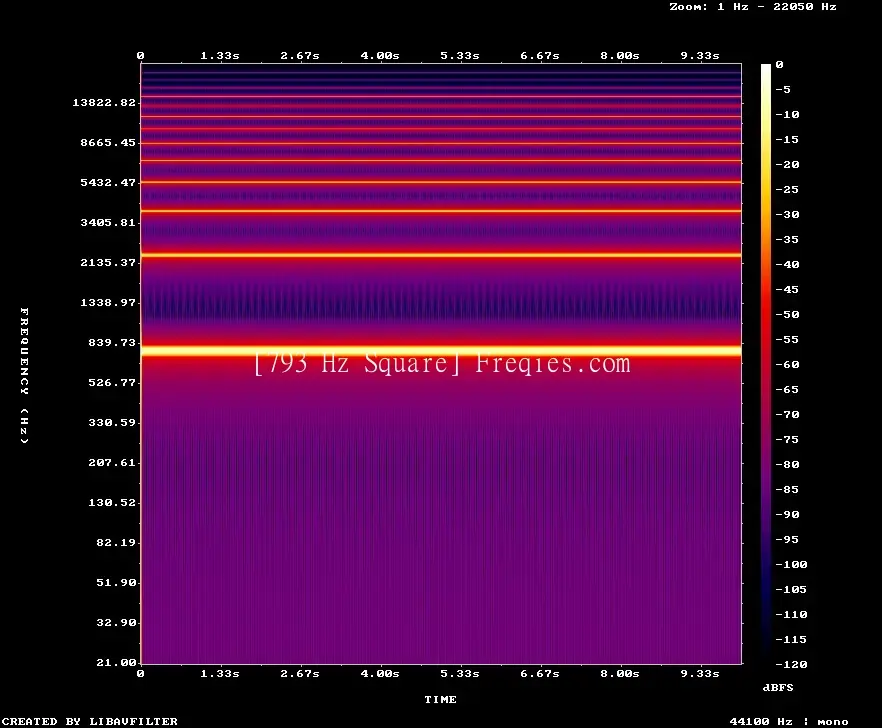This screenshot has height=728, width=882.
Task: Click "9.33s" on the bottom time axis
Action: pyautogui.click(x=700, y=673)
